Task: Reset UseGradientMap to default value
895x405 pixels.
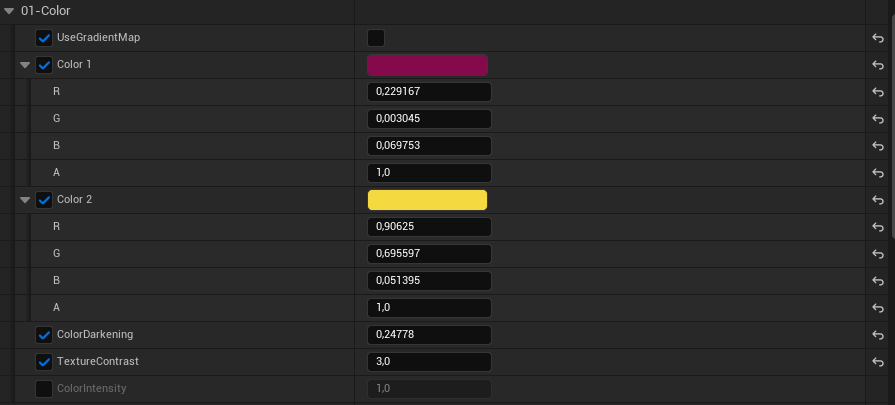Action: pos(878,38)
